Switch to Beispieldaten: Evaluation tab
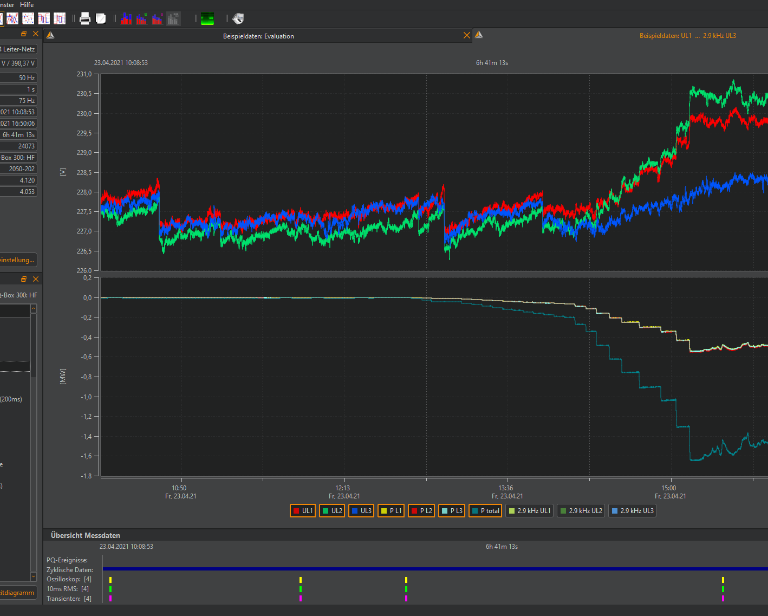This screenshot has width=768, height=616. tap(258, 36)
